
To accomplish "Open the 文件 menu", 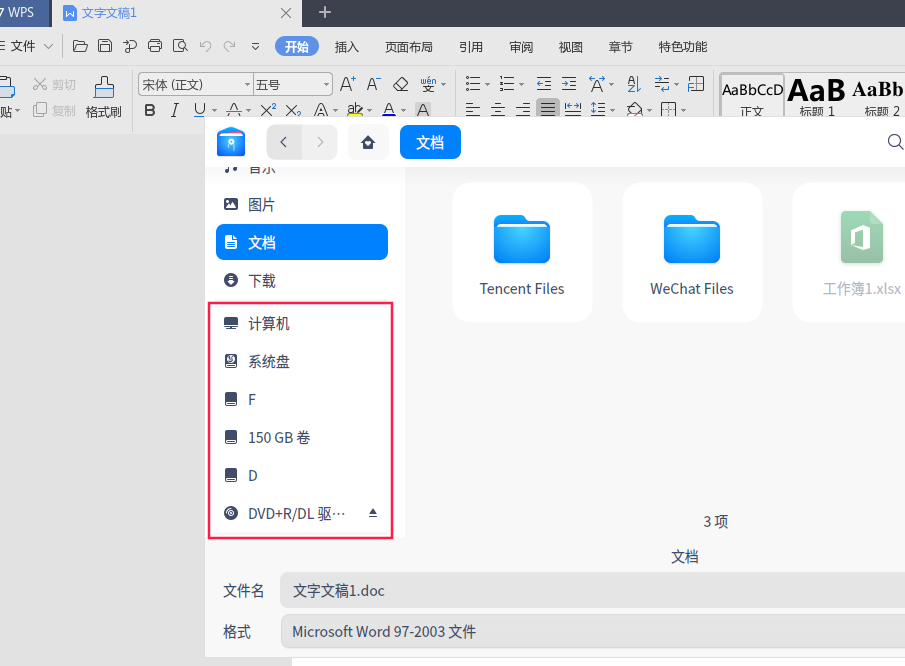I will click(x=27, y=46).
